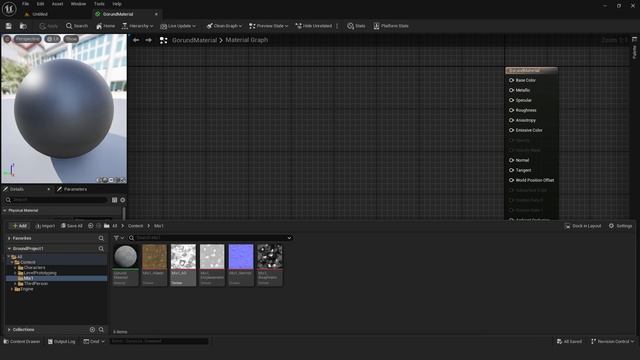Open the Show menu in the preview viewport
Image resolution: width=640 pixels, height=360 pixels.
click(x=71, y=39)
